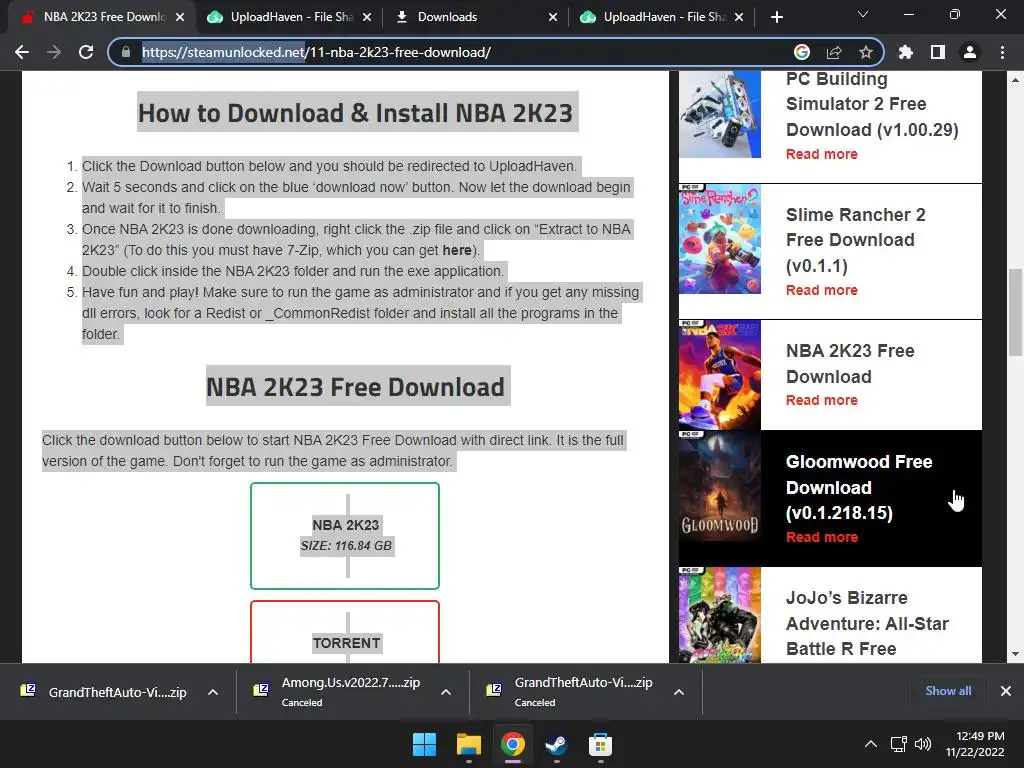This screenshot has height=768, width=1024.
Task: Open Microsoft Store from the taskbar
Action: (x=600, y=744)
